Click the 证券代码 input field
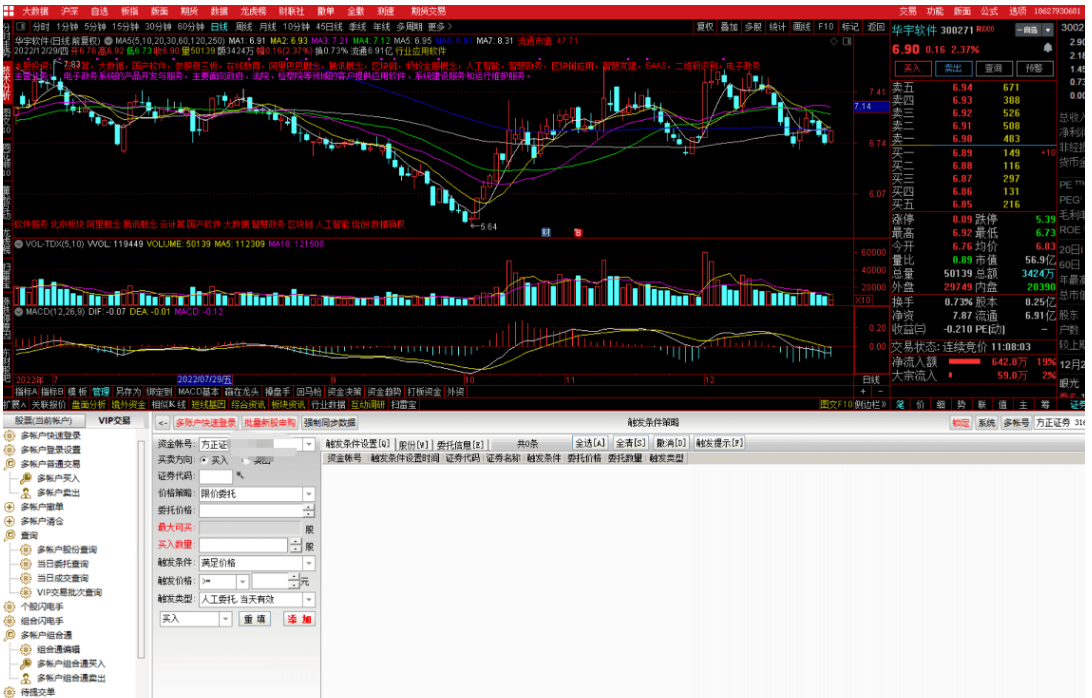Screen dimensions: 1092x698 click(216, 476)
